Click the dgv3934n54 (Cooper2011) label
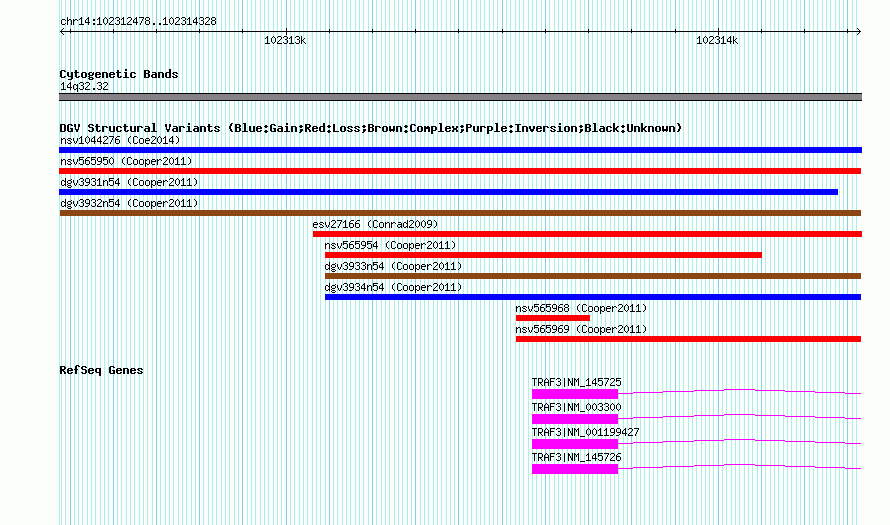The width and height of the screenshot is (890, 525). click(x=393, y=287)
